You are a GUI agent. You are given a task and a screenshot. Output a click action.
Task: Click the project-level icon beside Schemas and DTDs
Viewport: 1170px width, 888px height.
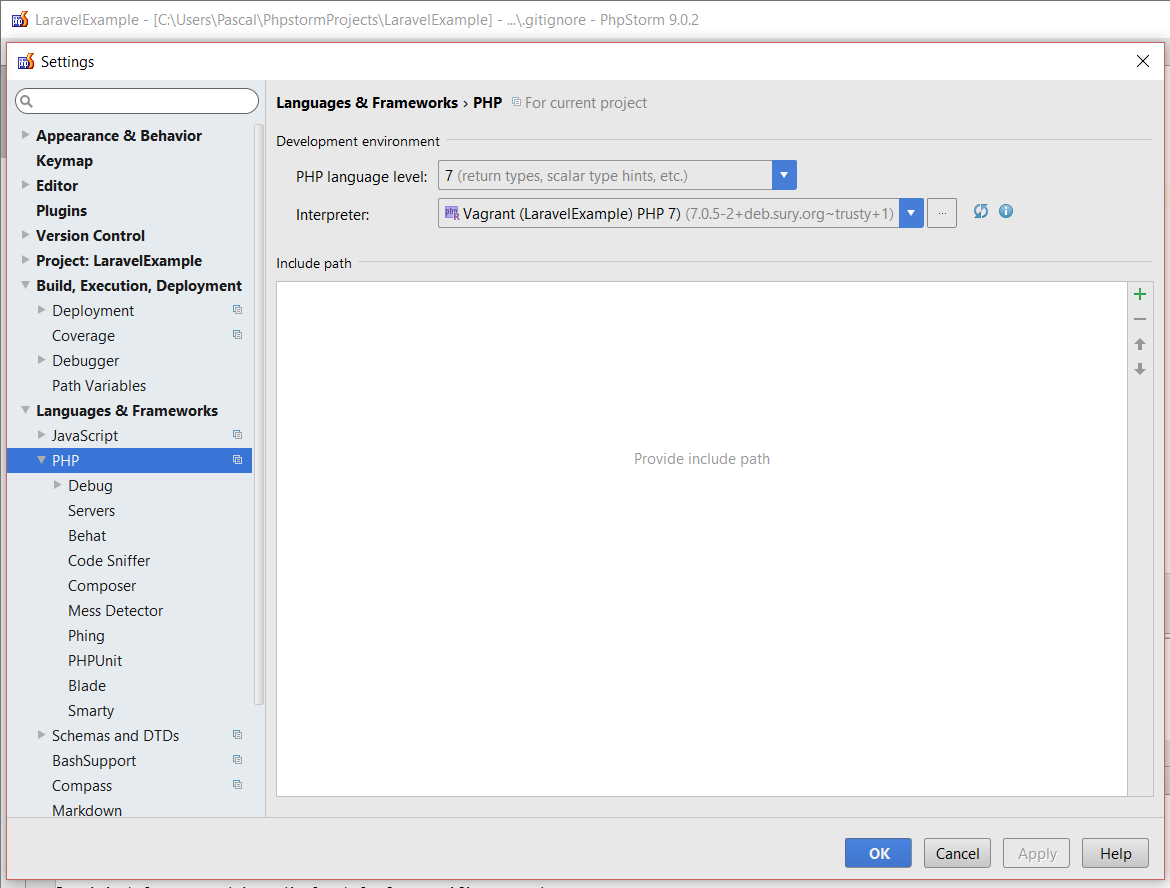click(x=237, y=735)
